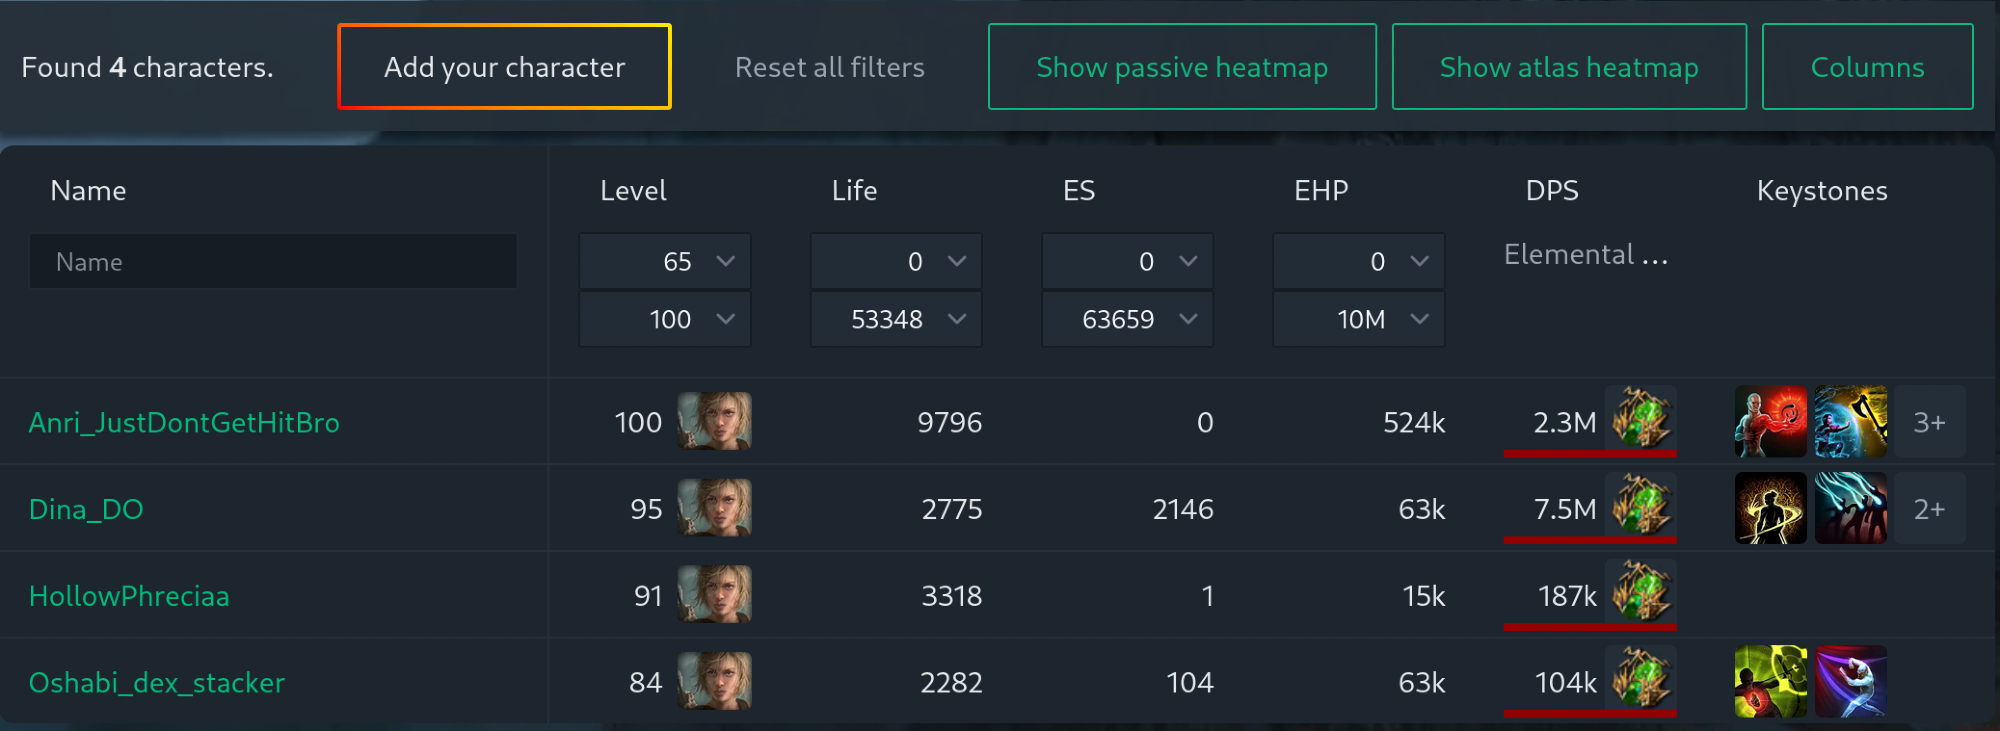Image resolution: width=2000 pixels, height=731 pixels.
Task: Click the 'Add your character' button
Action: tap(504, 67)
